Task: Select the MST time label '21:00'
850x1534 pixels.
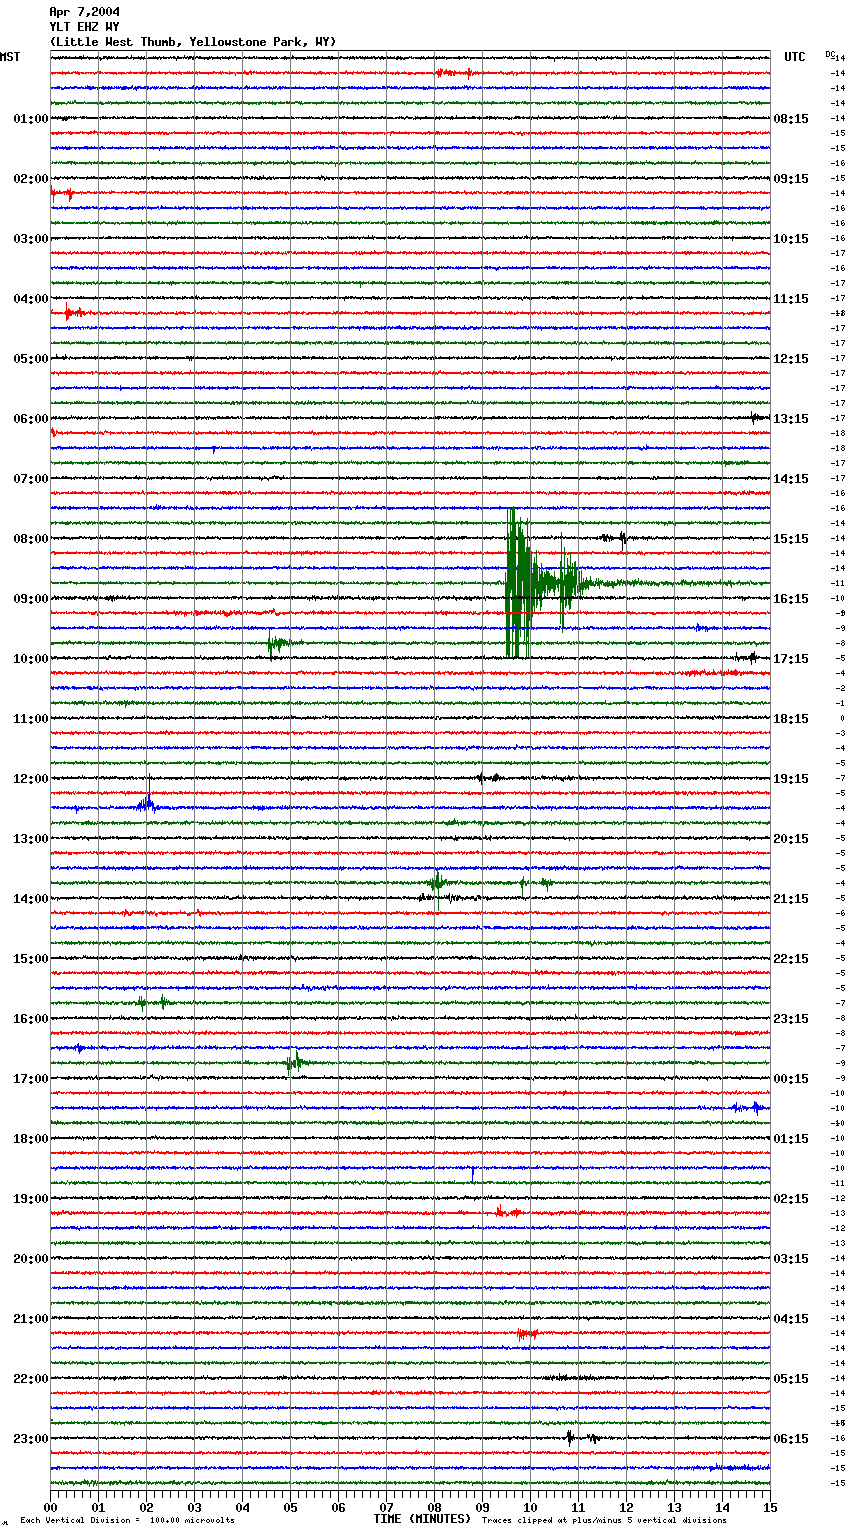Action: [x=31, y=1319]
